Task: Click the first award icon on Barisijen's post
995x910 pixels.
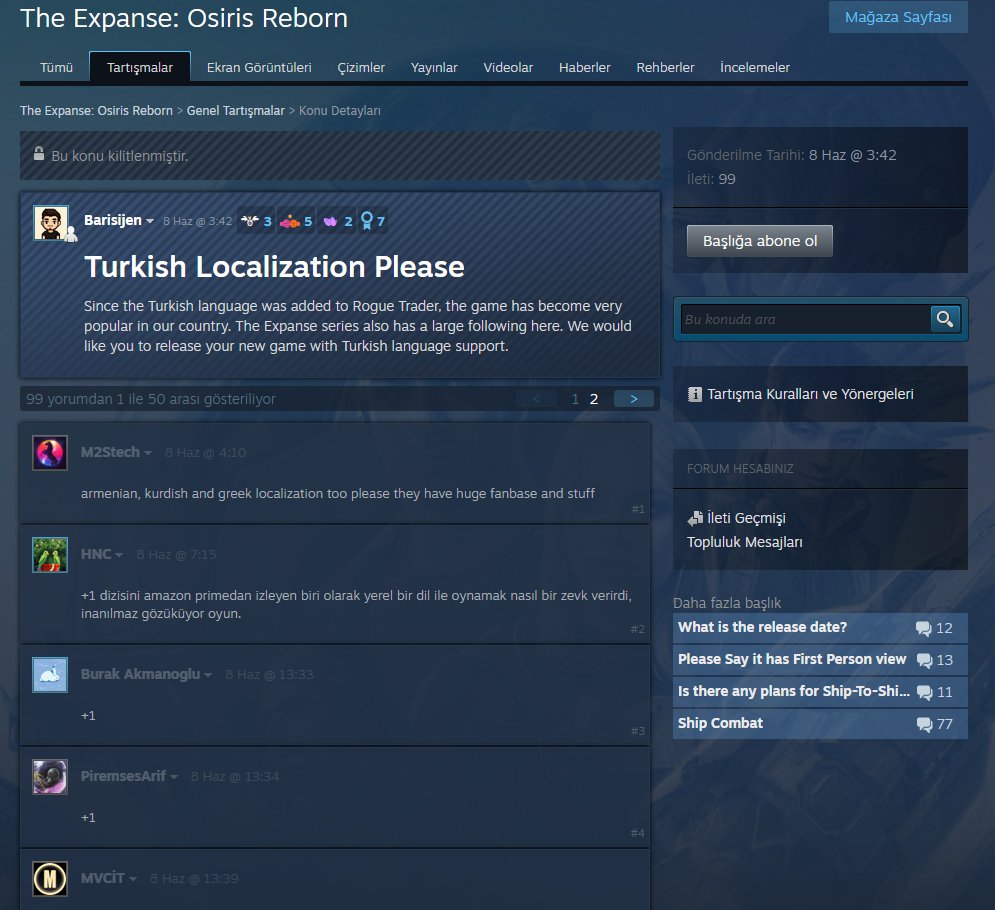Action: tap(250, 221)
